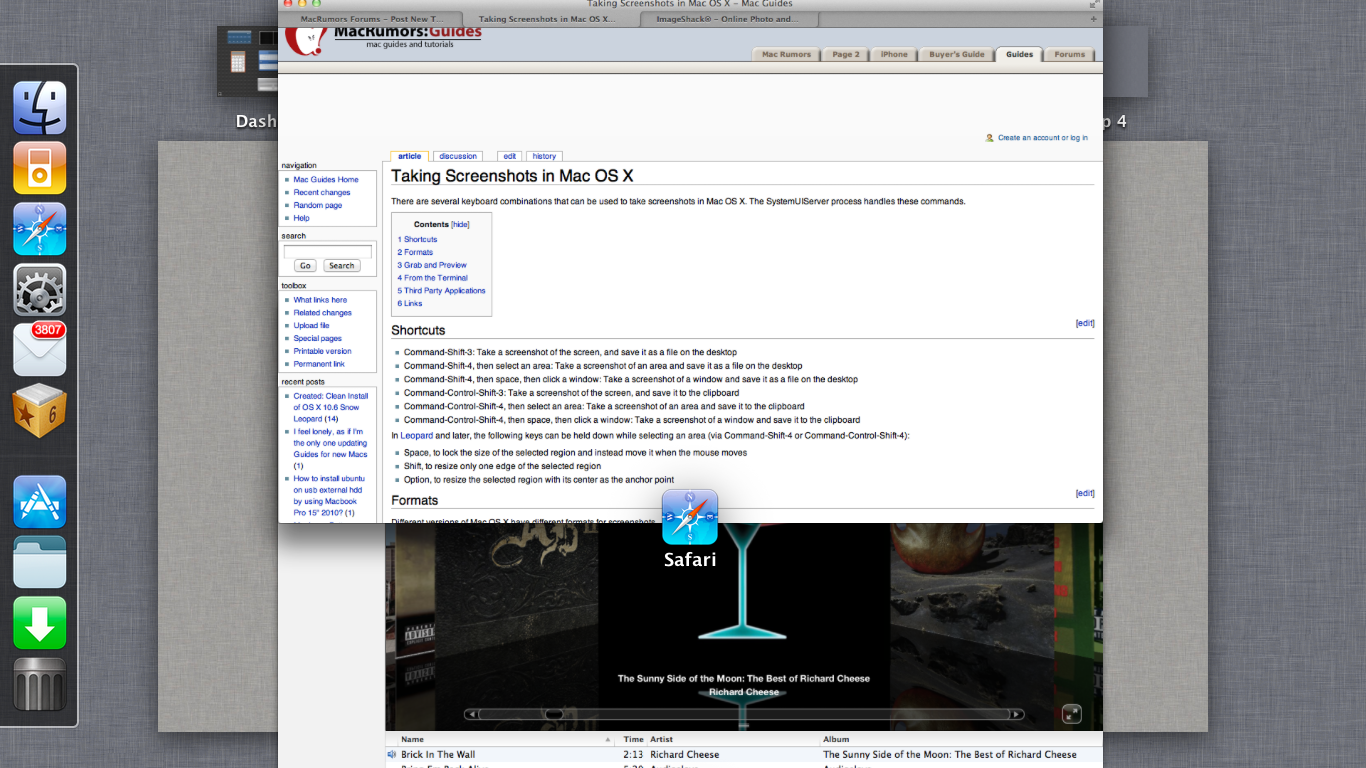
Task: Launch the gold star box app in dock
Action: [x=40, y=411]
